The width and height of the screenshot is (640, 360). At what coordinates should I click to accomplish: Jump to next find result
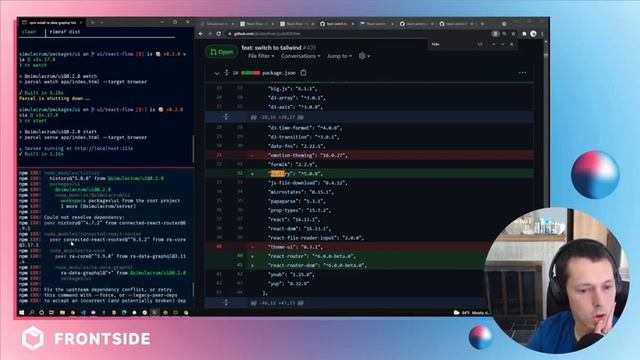[x=502, y=44]
